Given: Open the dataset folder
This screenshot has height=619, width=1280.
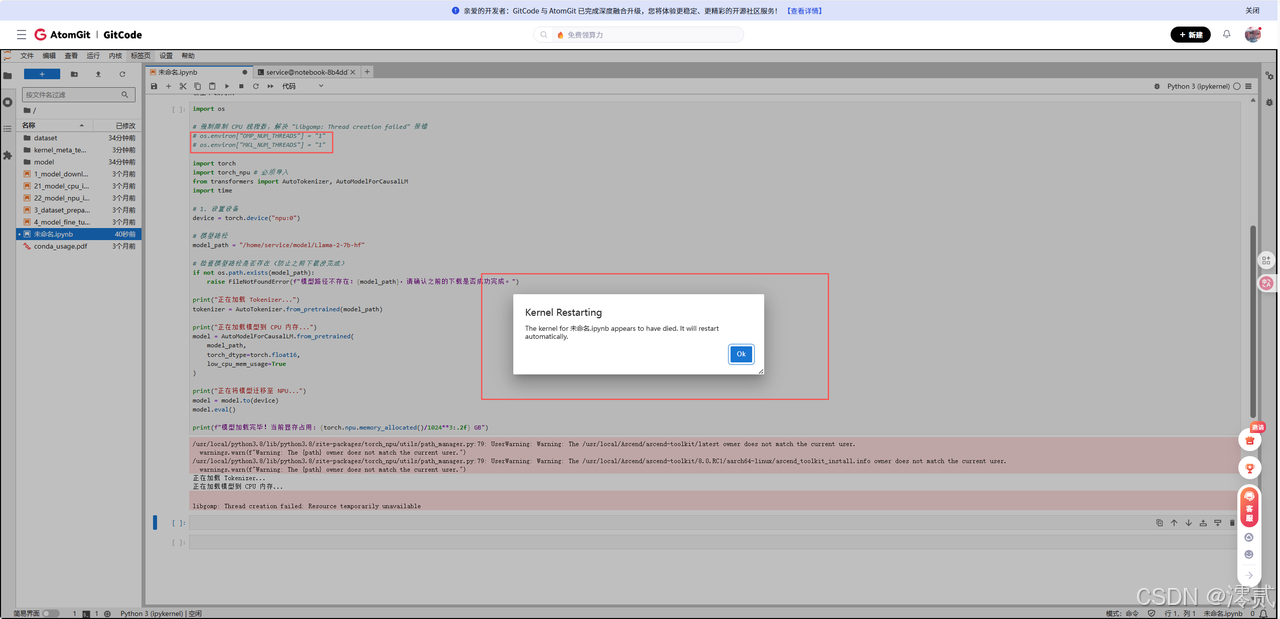Looking at the screenshot, I should click(80, 138).
